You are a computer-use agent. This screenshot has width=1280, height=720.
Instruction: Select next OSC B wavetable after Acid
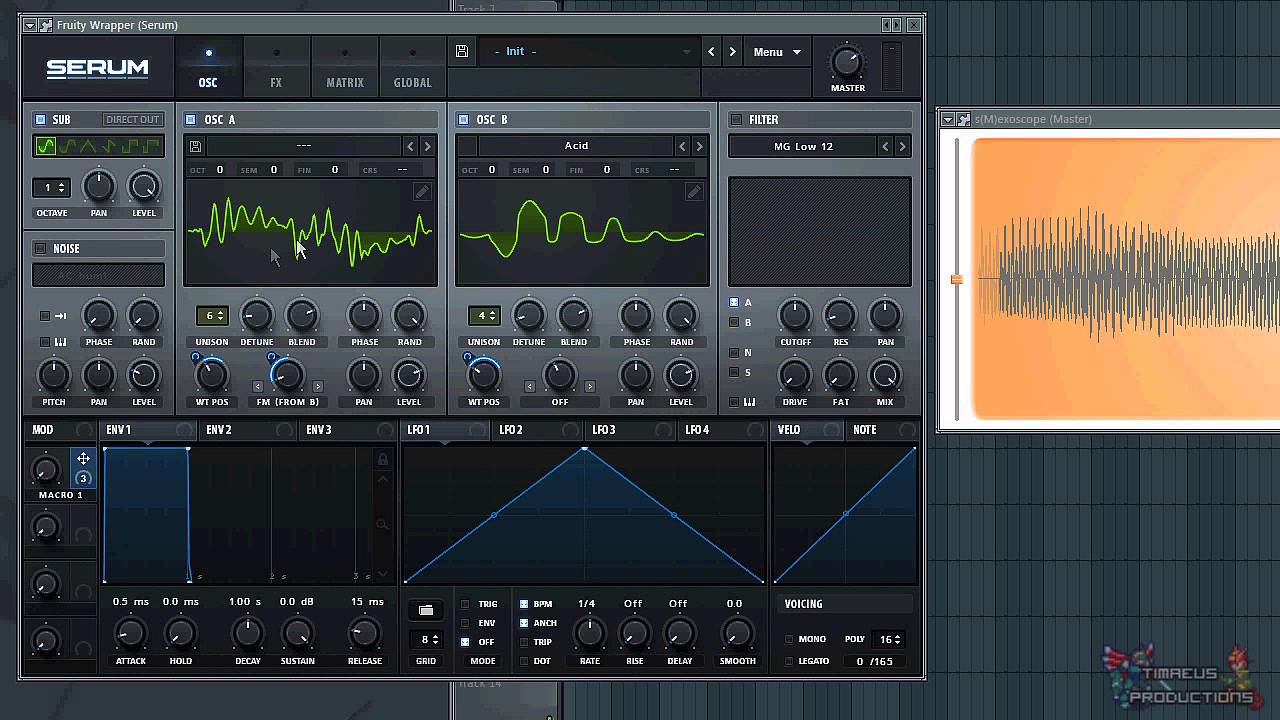pyautogui.click(x=699, y=146)
